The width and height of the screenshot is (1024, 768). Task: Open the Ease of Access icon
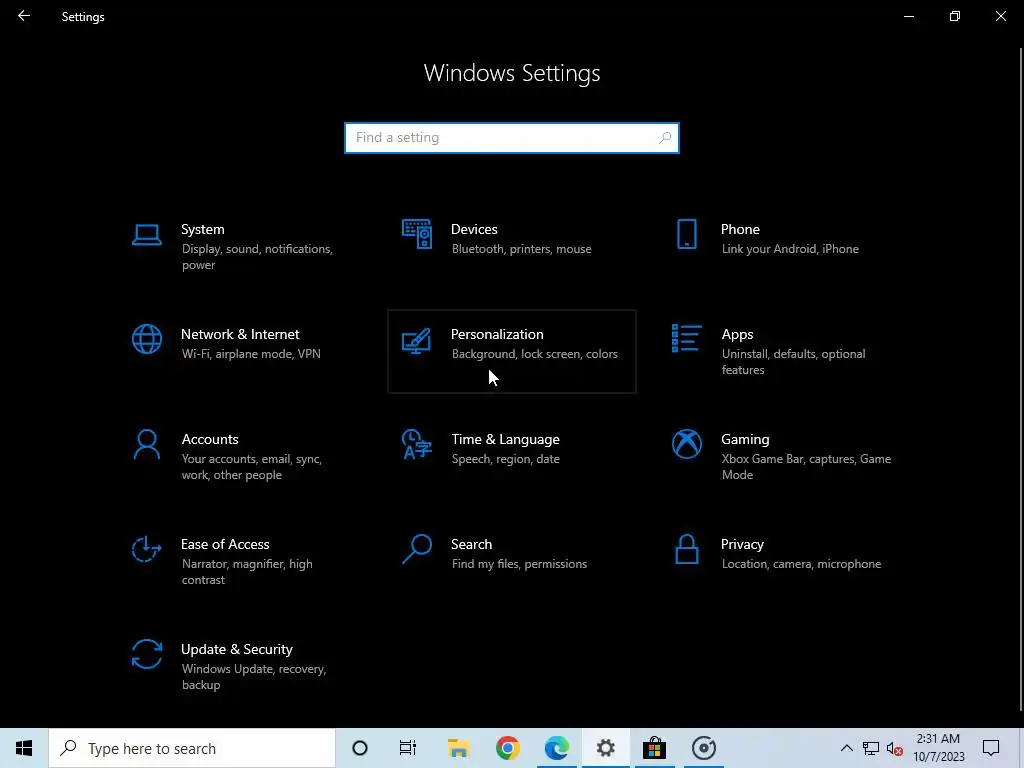pos(146,549)
